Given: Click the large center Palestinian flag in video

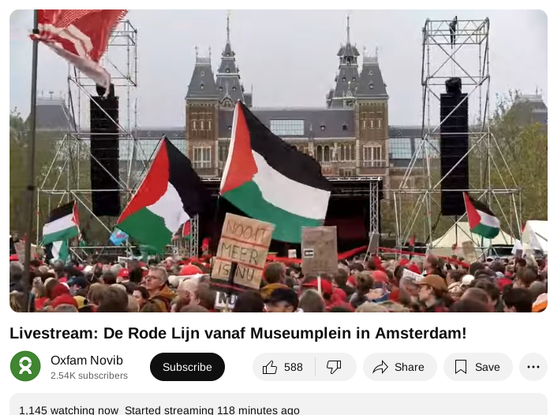Looking at the screenshot, I should (x=274, y=173).
